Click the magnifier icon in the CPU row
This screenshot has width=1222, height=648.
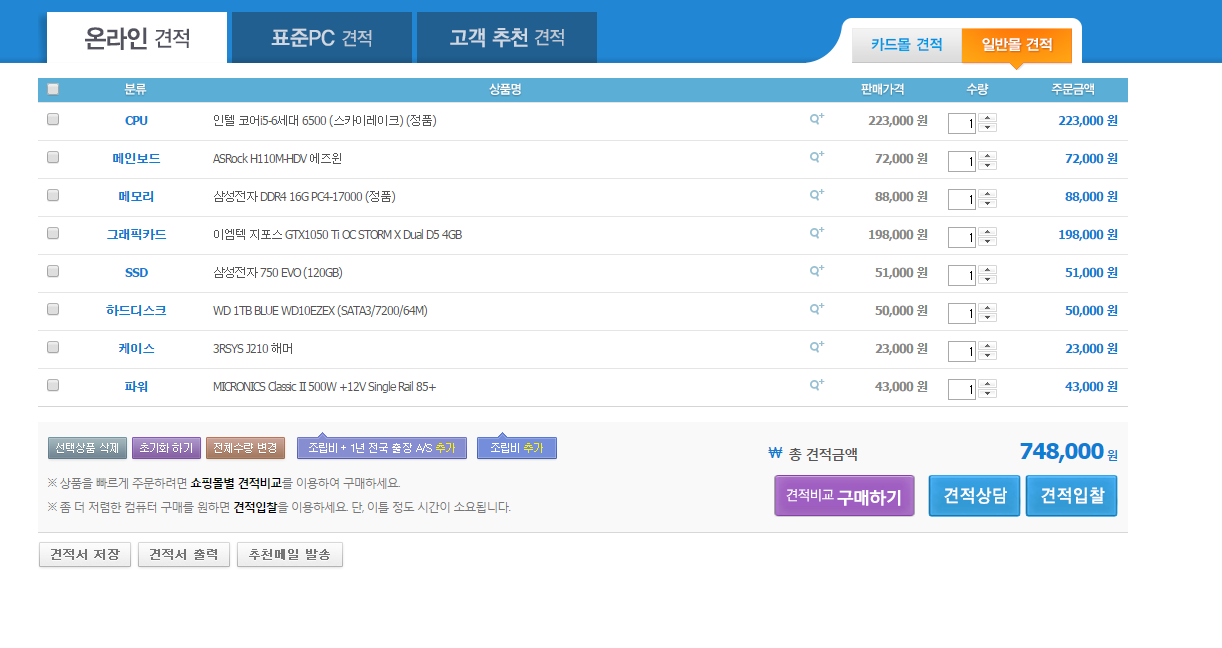[816, 119]
